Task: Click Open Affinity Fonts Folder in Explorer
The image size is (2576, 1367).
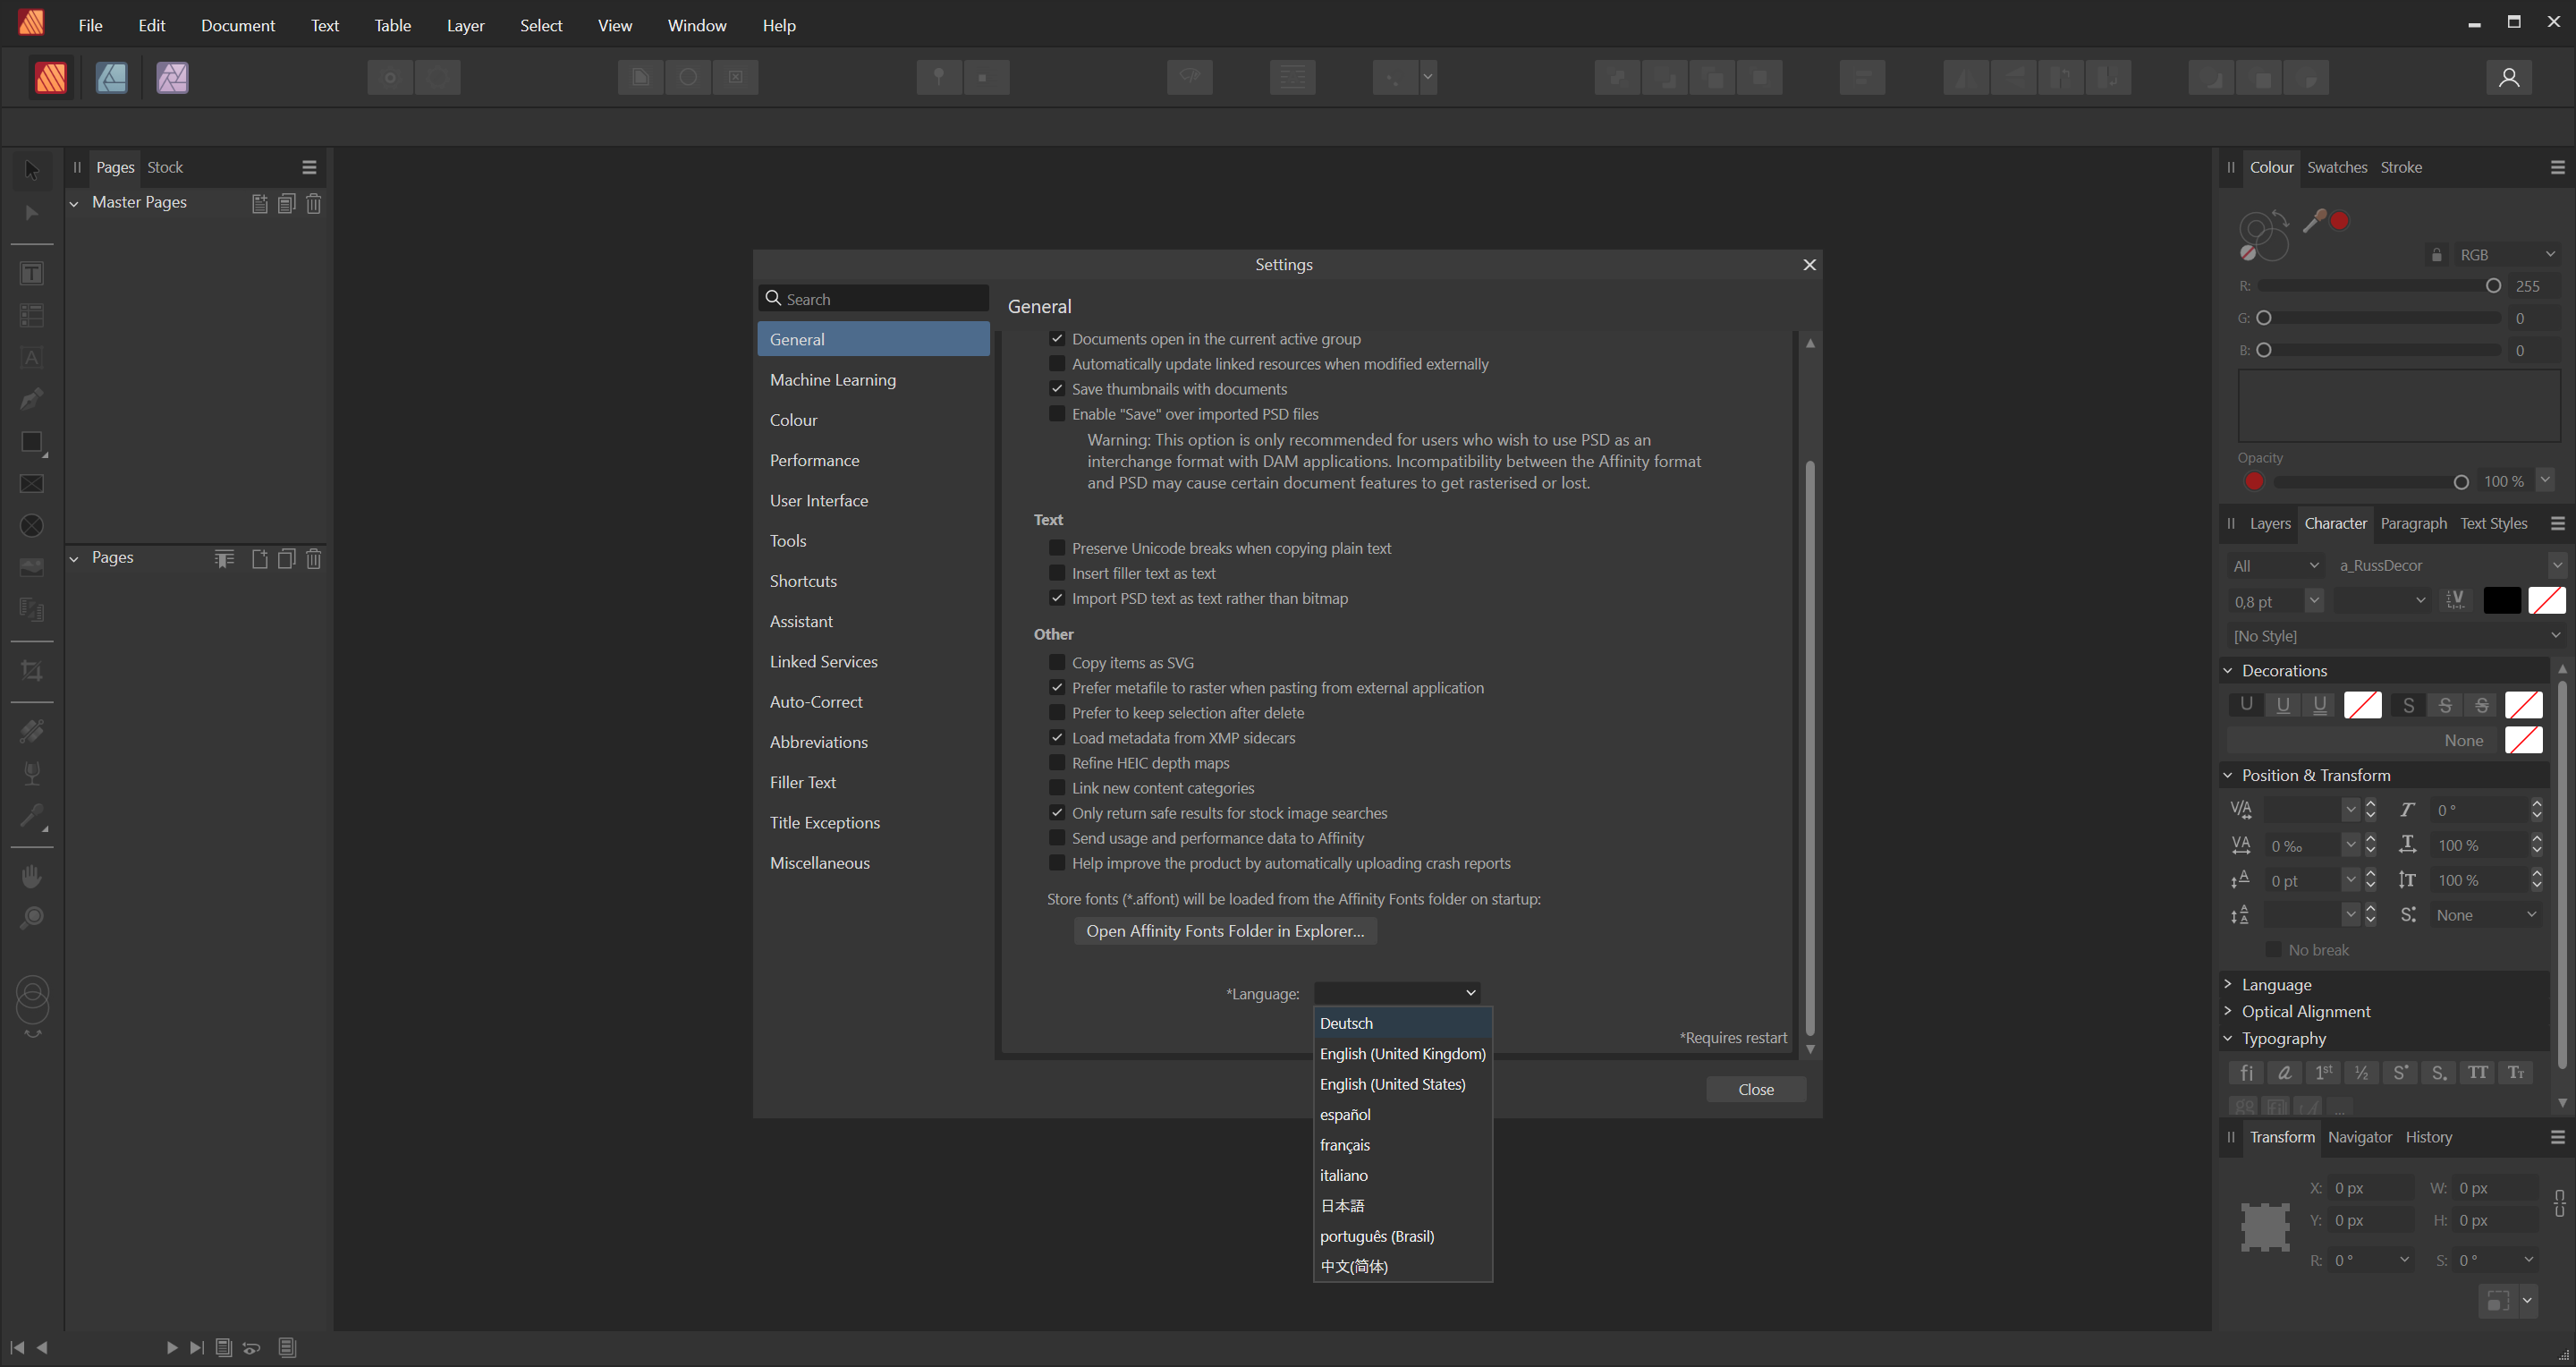Action: 1225,931
